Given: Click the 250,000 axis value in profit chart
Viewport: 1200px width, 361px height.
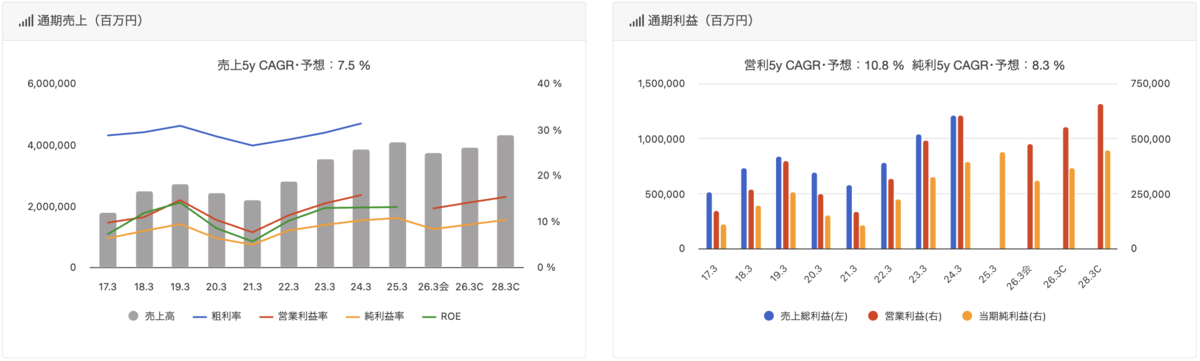Looking at the screenshot, I should click(x=1149, y=194).
